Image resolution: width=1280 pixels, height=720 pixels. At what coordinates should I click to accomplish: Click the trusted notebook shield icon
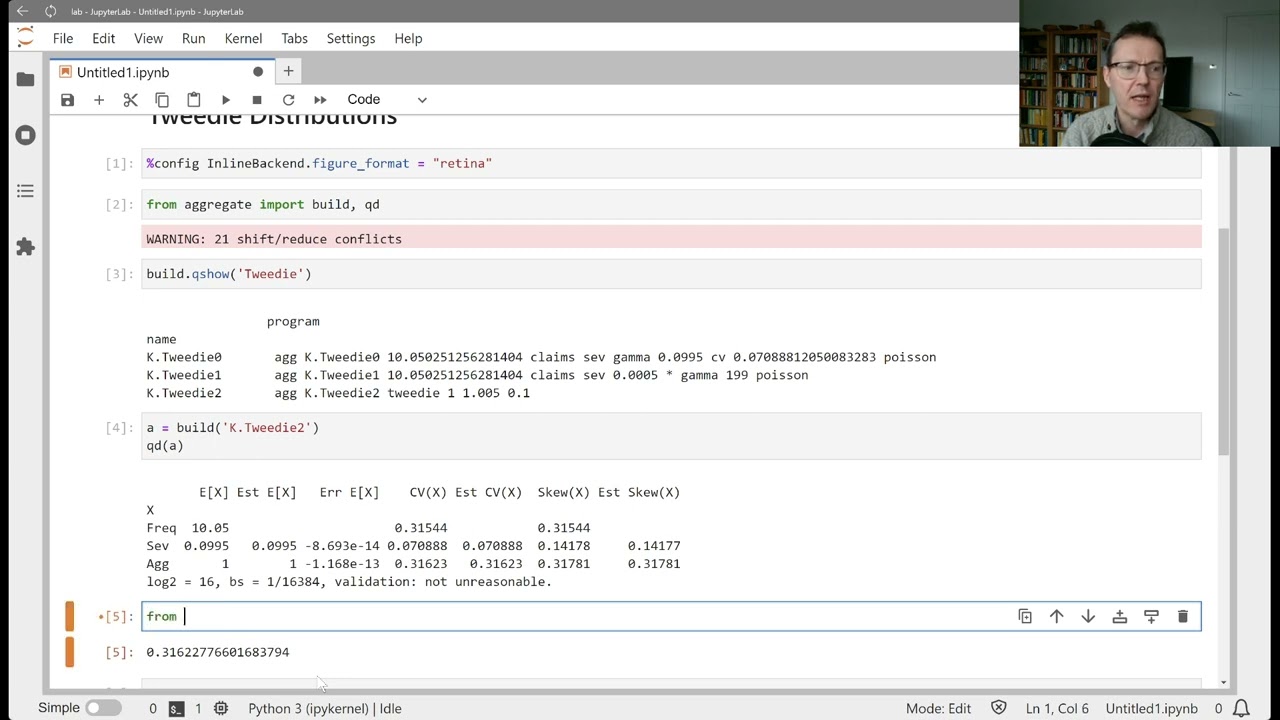(998, 708)
